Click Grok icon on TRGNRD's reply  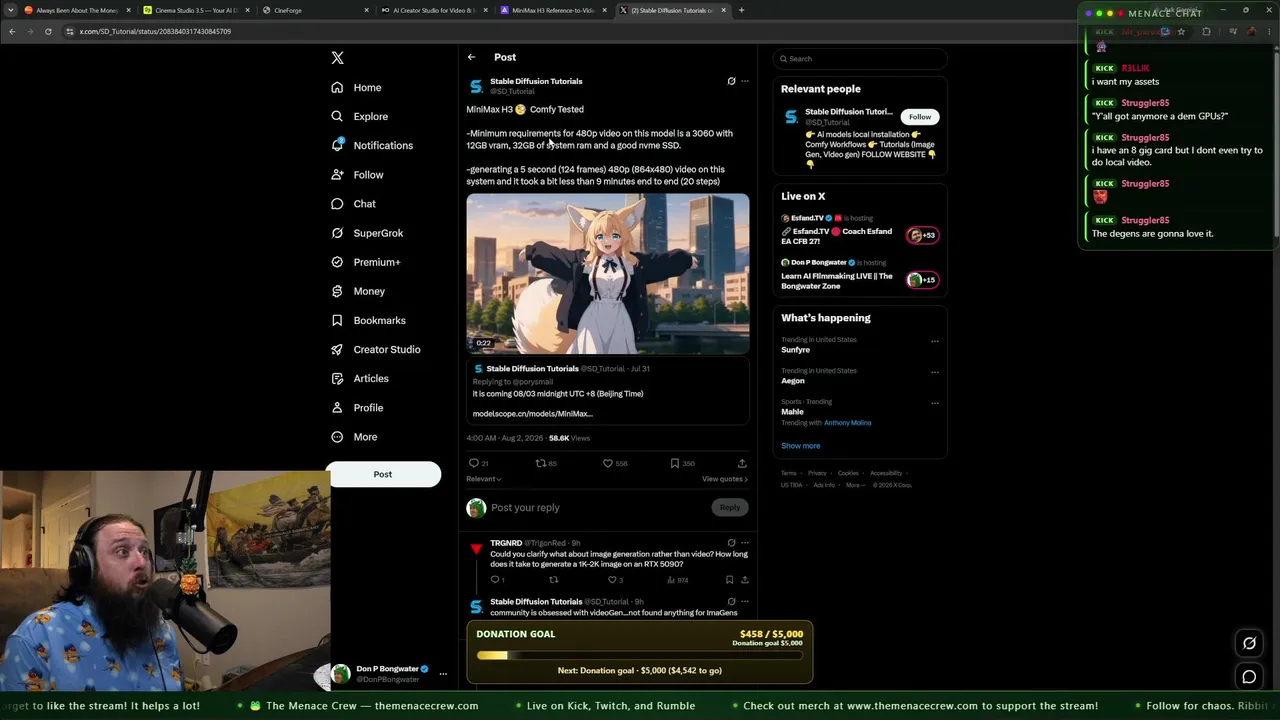[x=731, y=543]
